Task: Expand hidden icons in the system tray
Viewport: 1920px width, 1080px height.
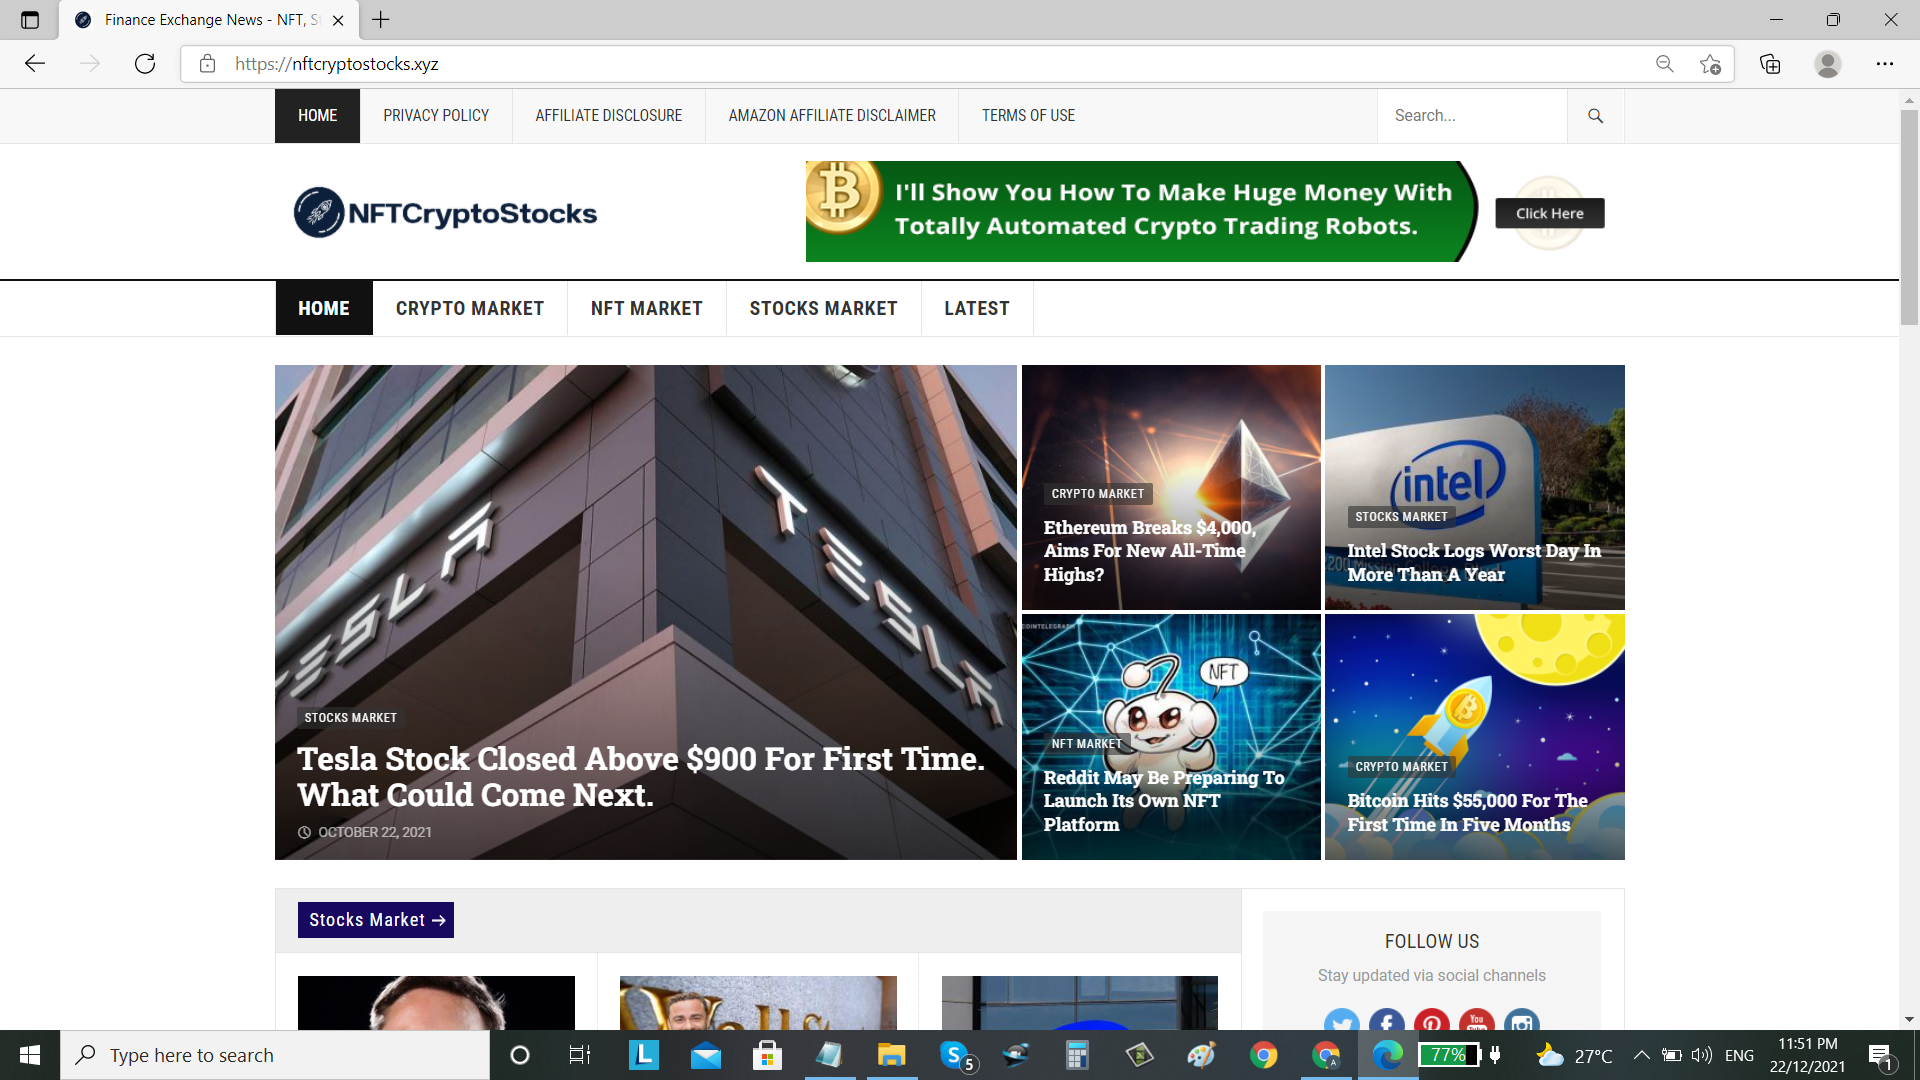Action: click(1641, 1055)
